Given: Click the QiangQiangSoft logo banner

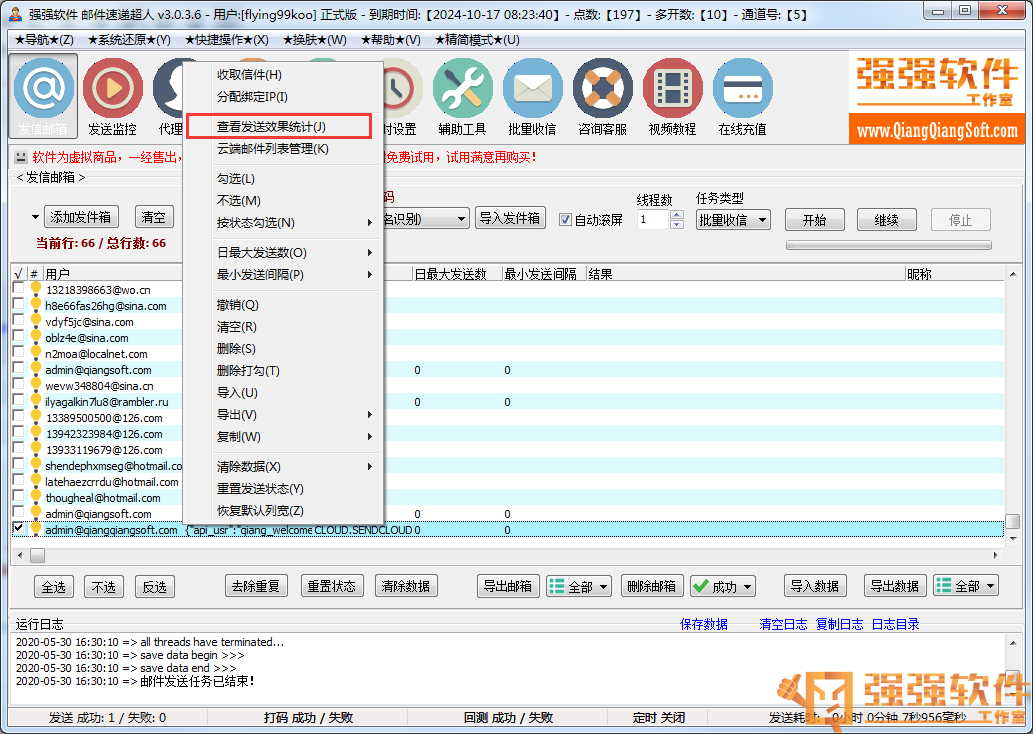Looking at the screenshot, I should 936,98.
